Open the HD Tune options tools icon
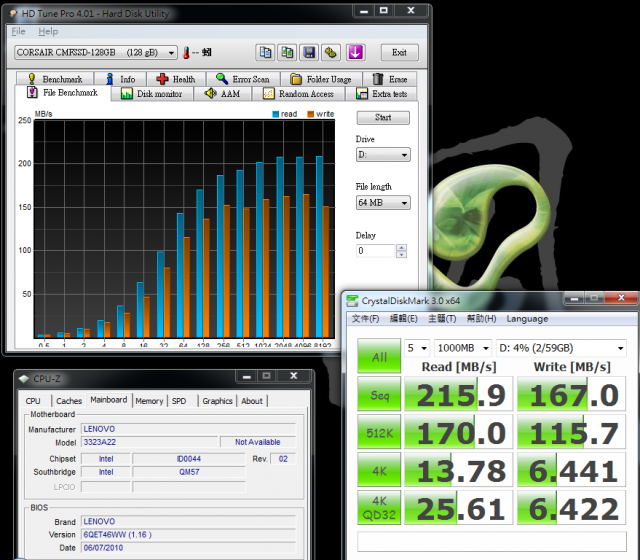Screen dimensions: 640x560 331,53
